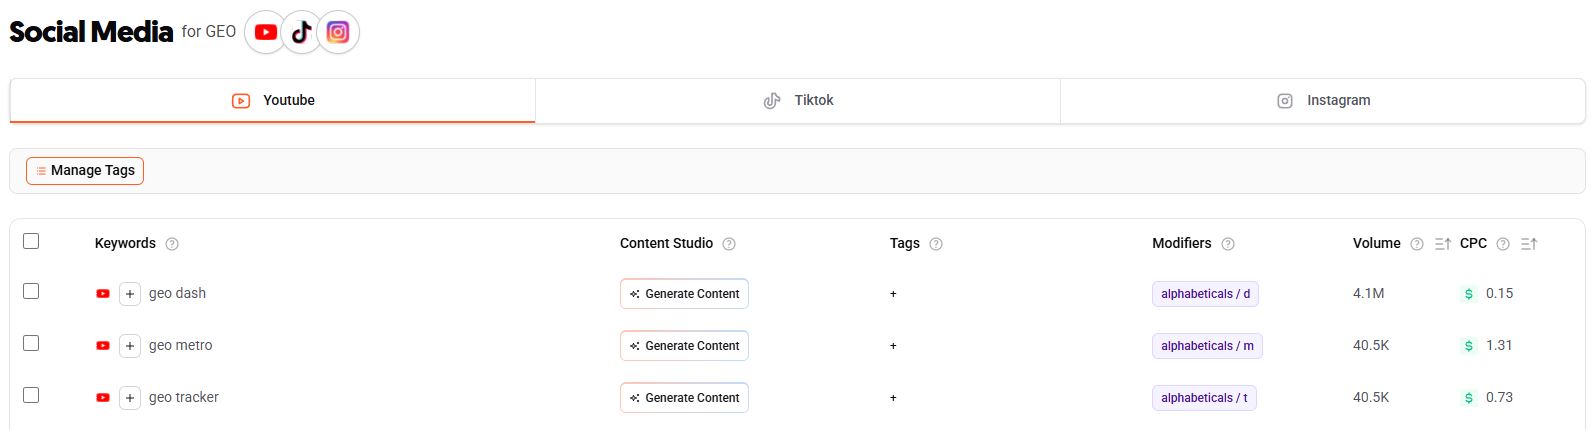Click the plus button beside geo metro
The height and width of the screenshot is (430, 1592).
pyautogui.click(x=130, y=346)
